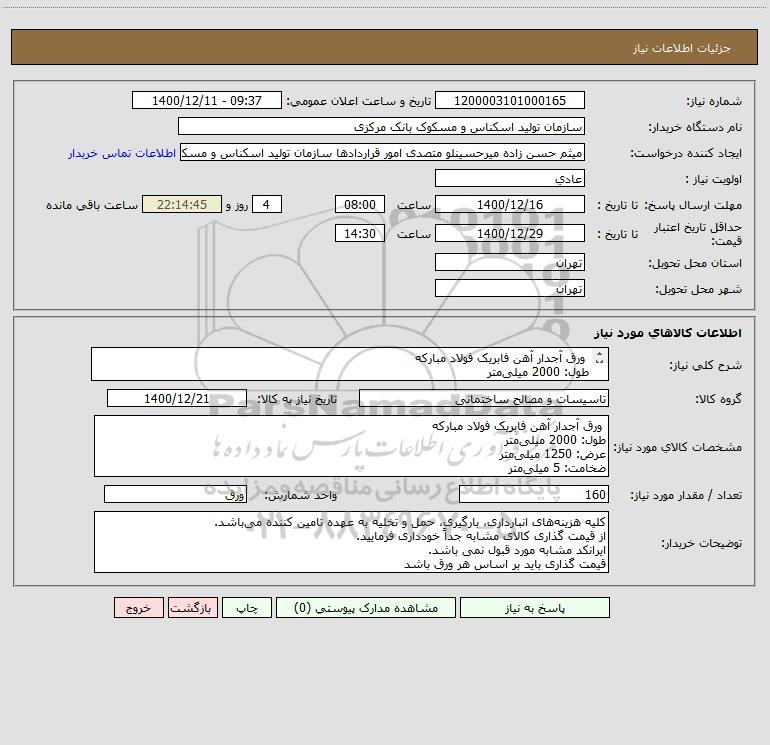View attached documents button (0)
This screenshot has width=770, height=745.
(366, 608)
